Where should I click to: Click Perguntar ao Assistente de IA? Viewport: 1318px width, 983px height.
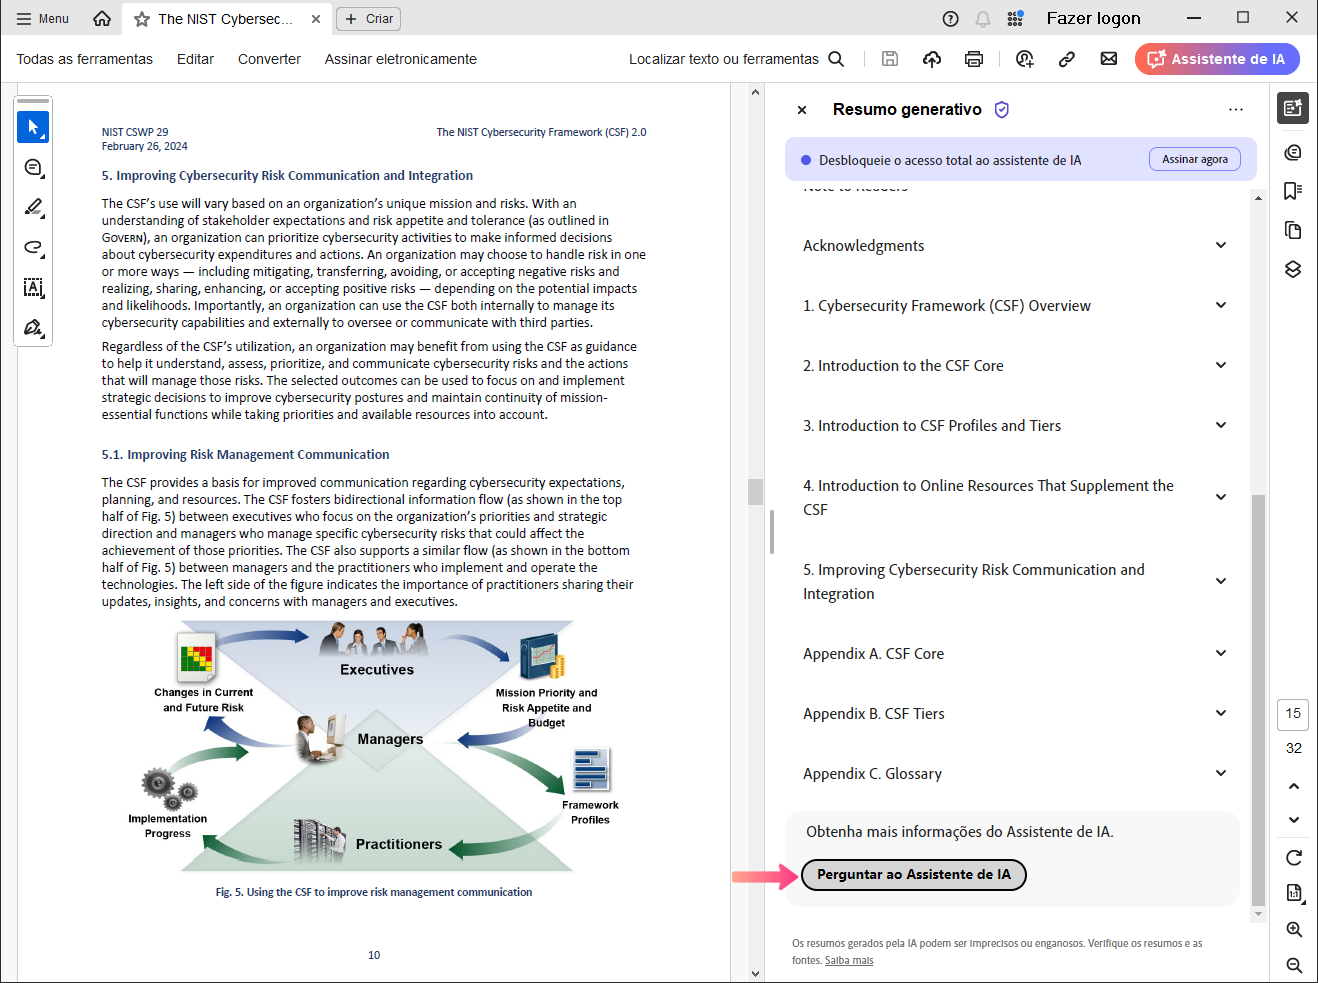pos(914,874)
